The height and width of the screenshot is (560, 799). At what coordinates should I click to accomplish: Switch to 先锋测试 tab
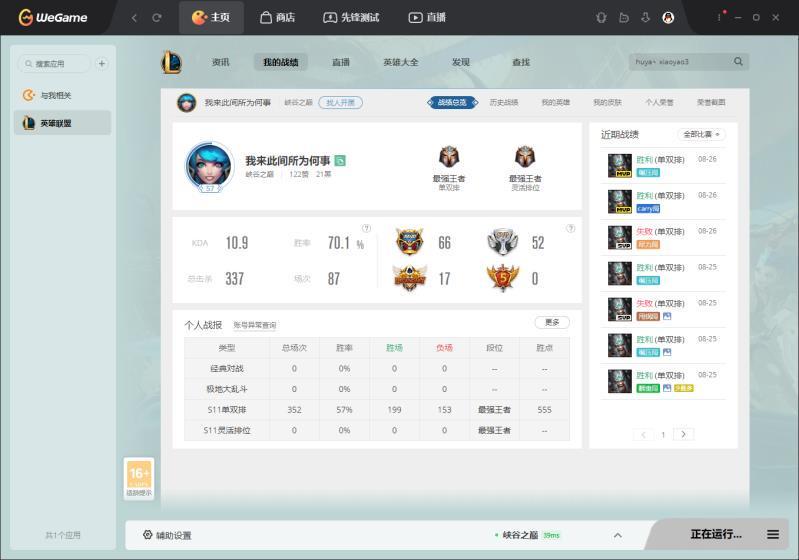pos(351,17)
